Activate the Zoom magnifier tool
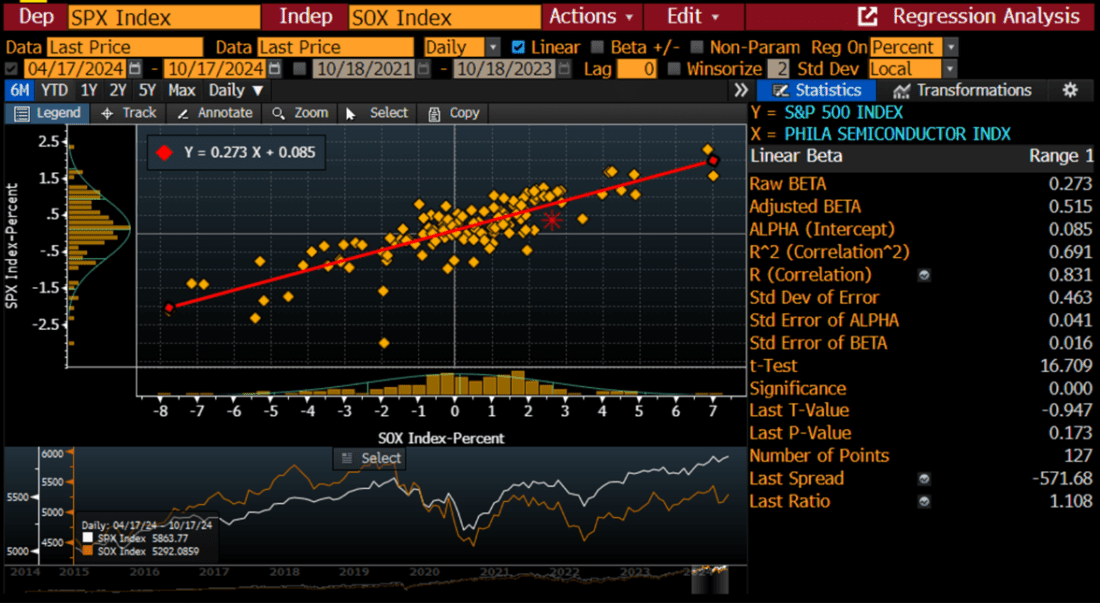This screenshot has width=1100, height=603. pos(300,113)
